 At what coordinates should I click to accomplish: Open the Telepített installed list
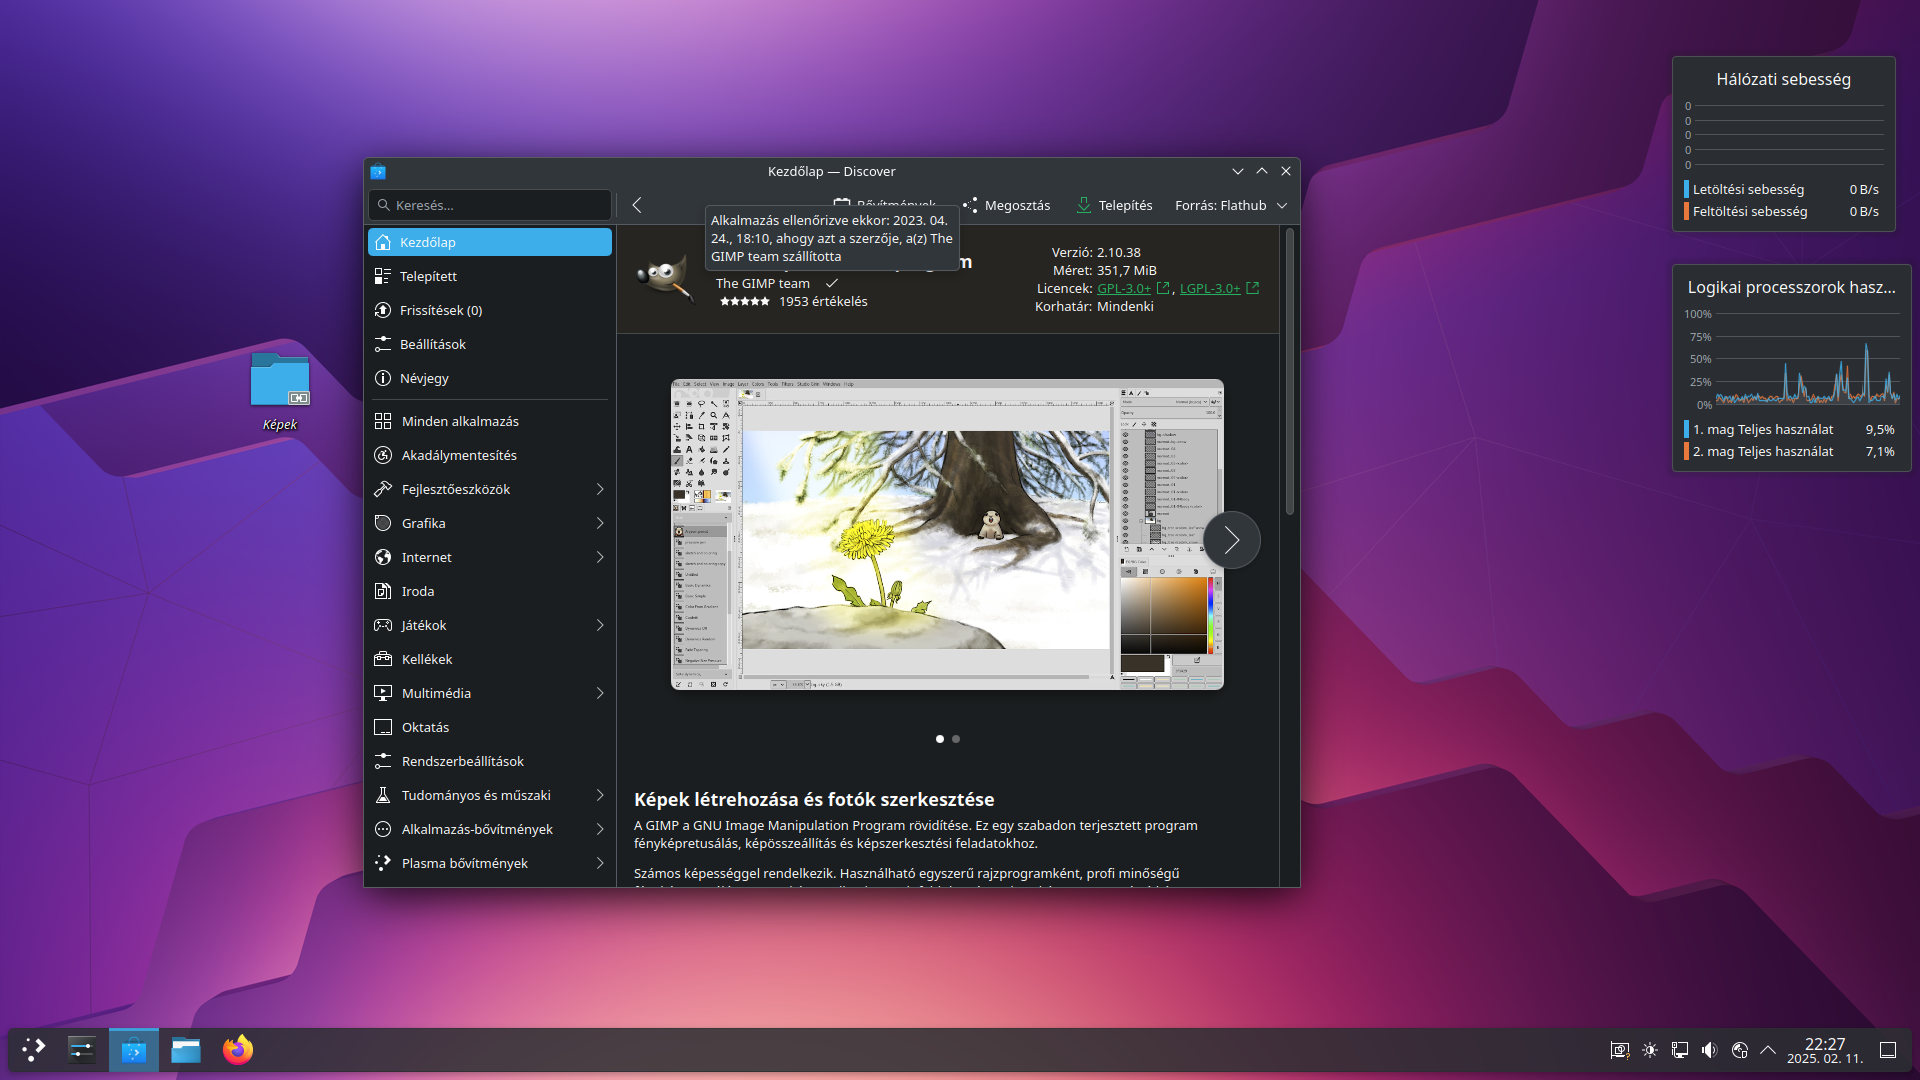click(489, 276)
